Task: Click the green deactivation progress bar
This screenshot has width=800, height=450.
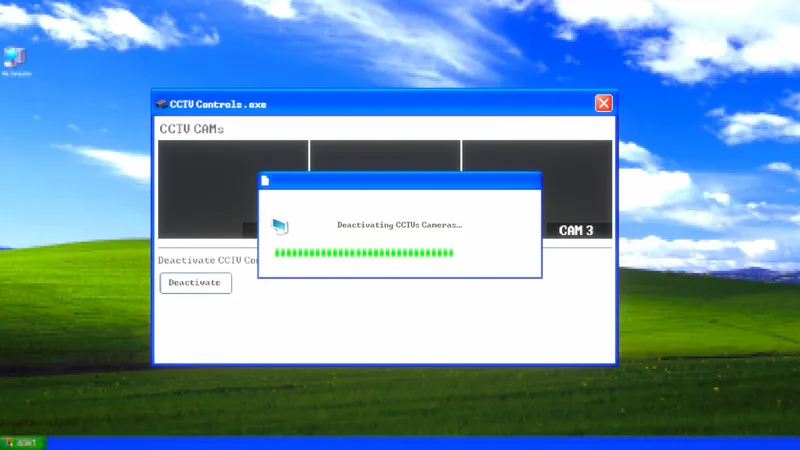Action: tap(364, 252)
